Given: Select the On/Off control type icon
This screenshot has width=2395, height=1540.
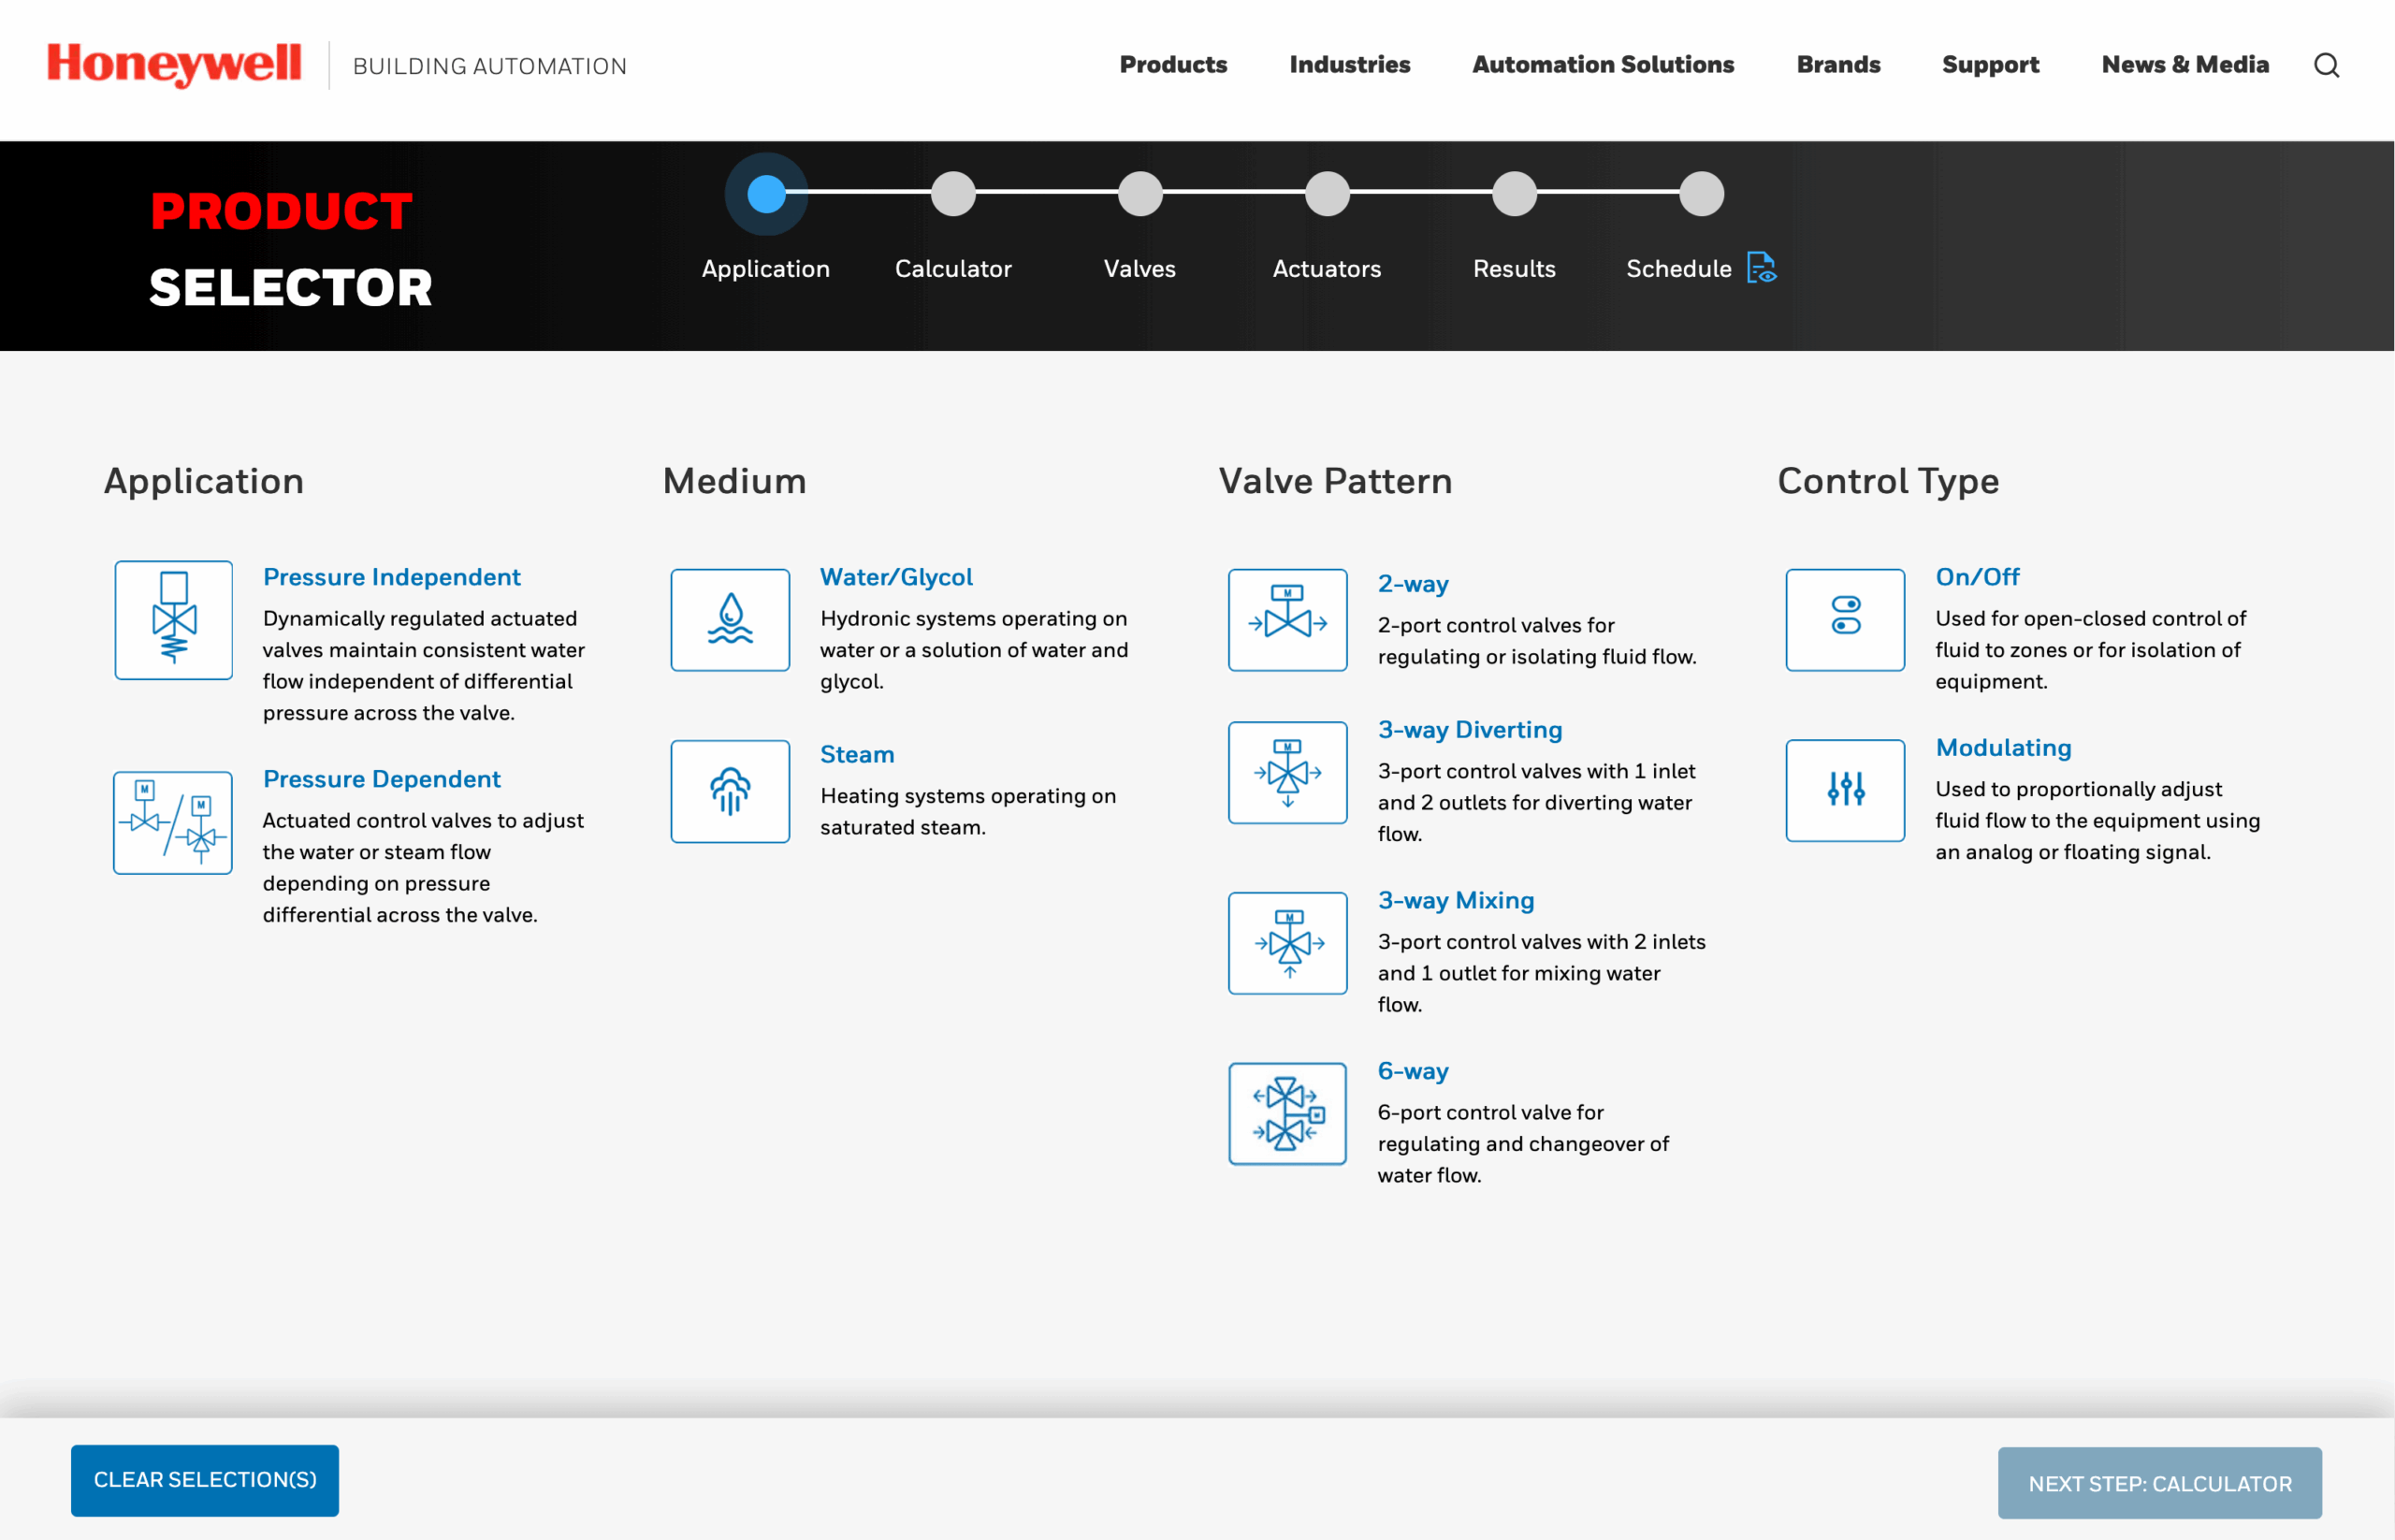Looking at the screenshot, I should pos(1845,620).
